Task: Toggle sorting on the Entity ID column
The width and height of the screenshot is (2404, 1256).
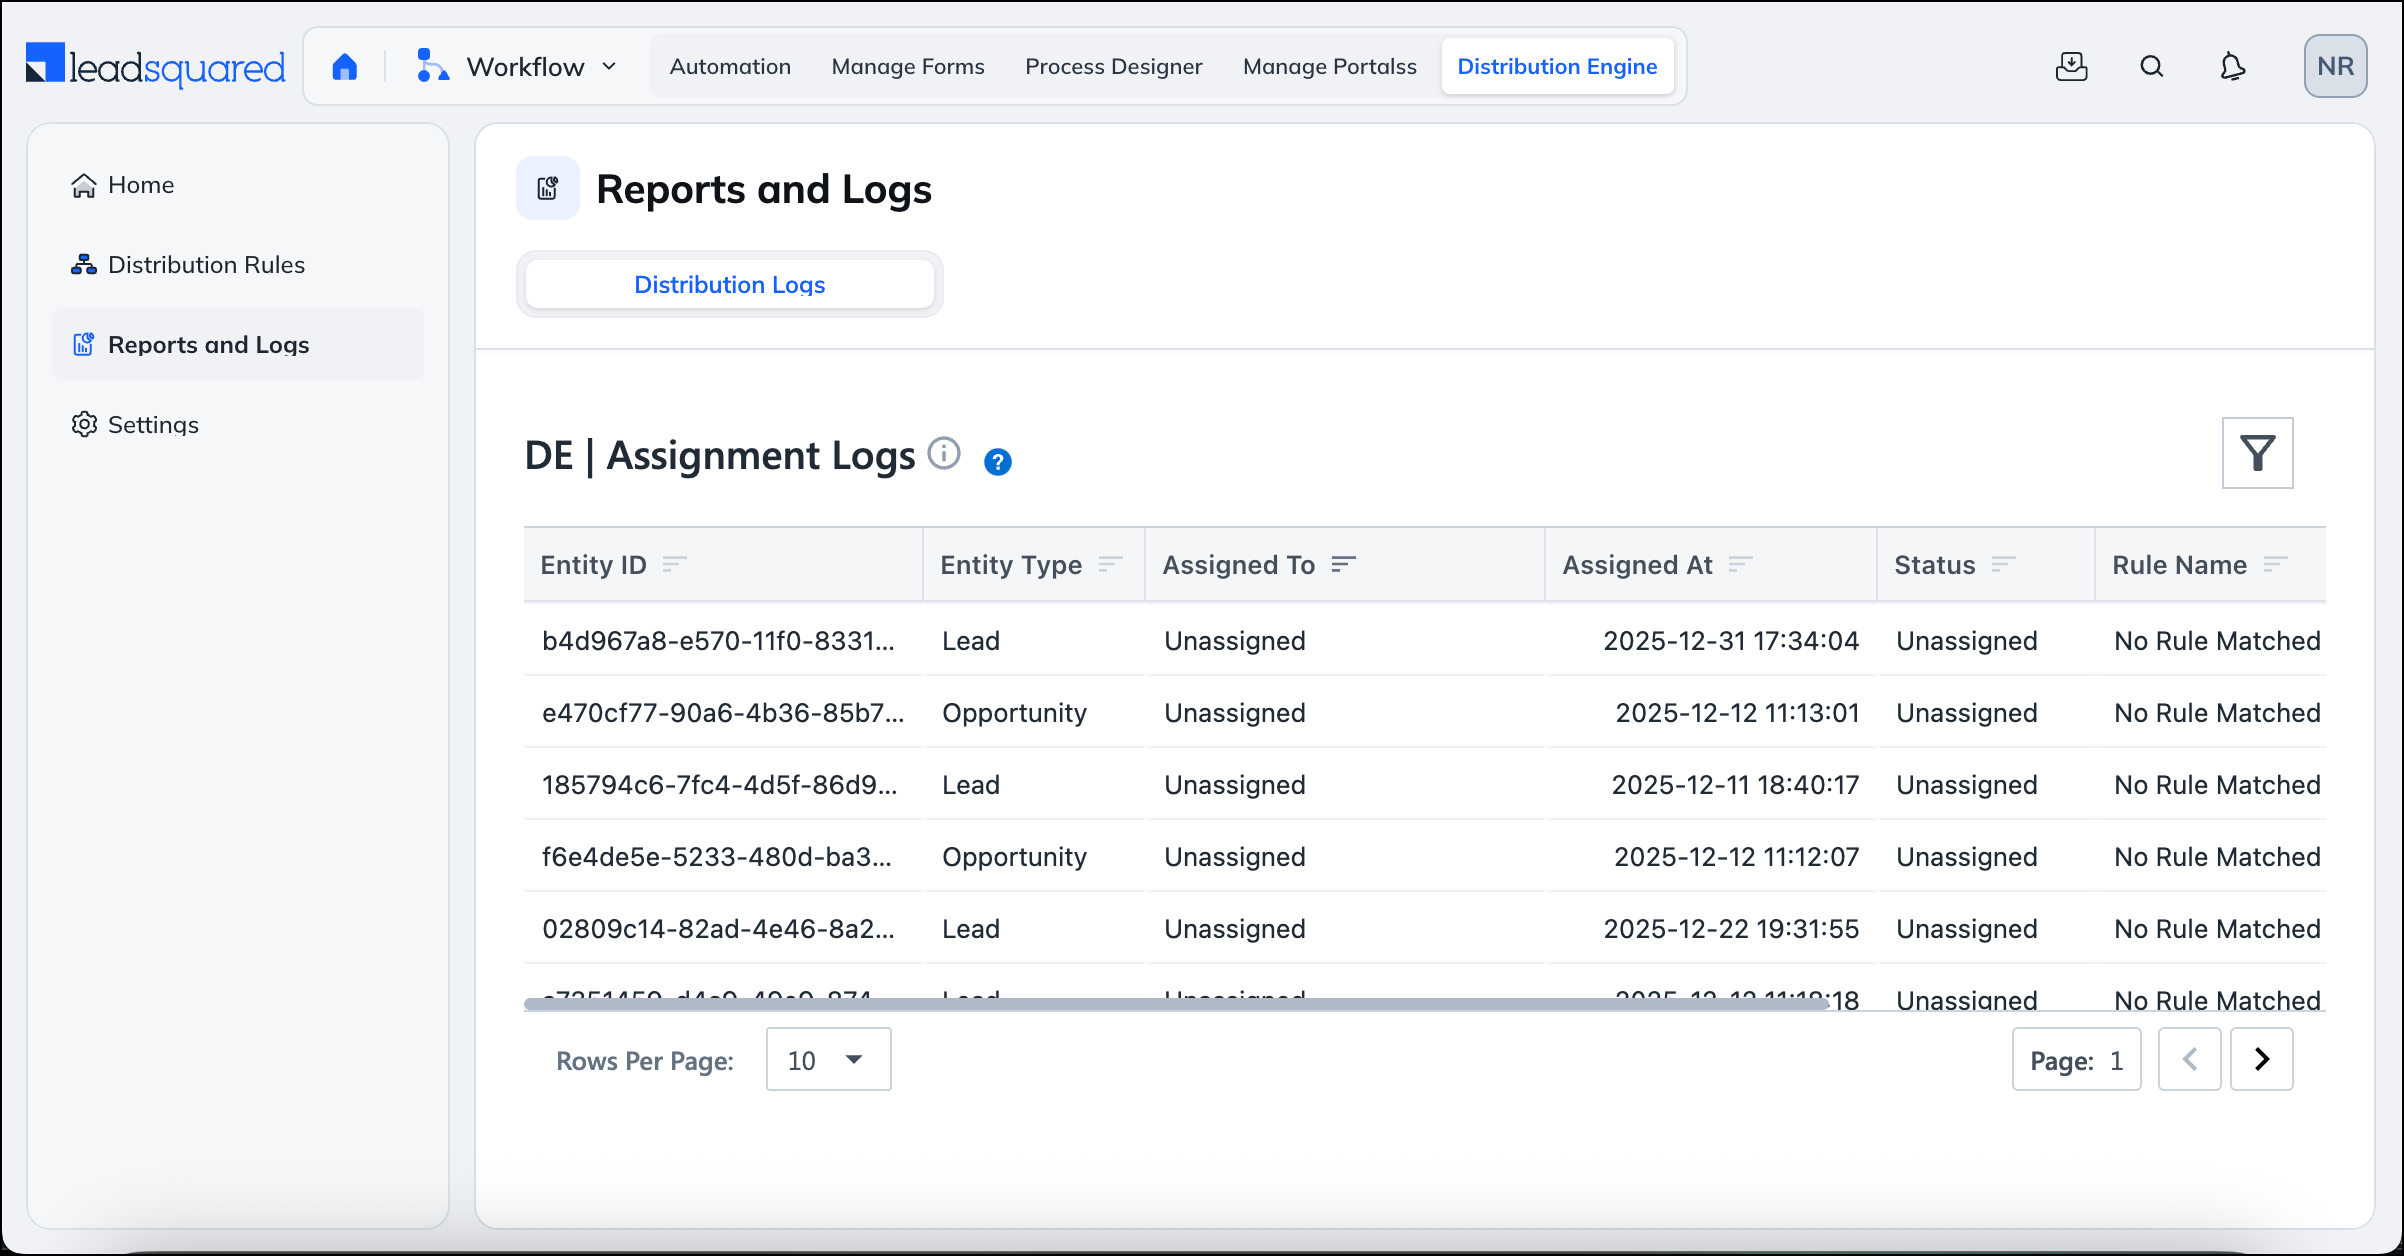Action: point(674,564)
